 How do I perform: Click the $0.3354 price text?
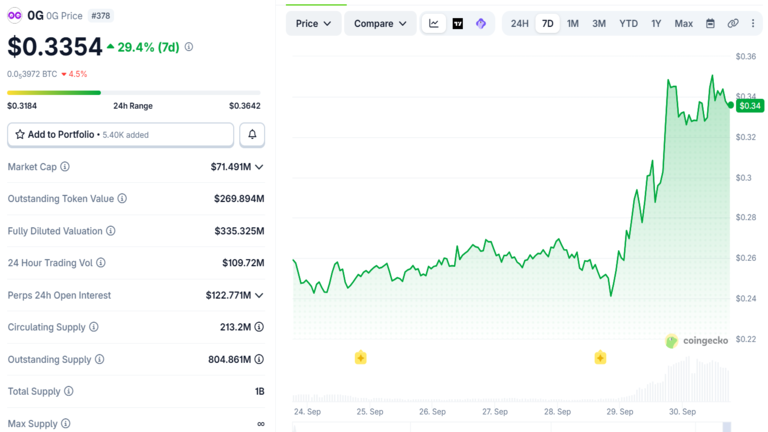(55, 47)
